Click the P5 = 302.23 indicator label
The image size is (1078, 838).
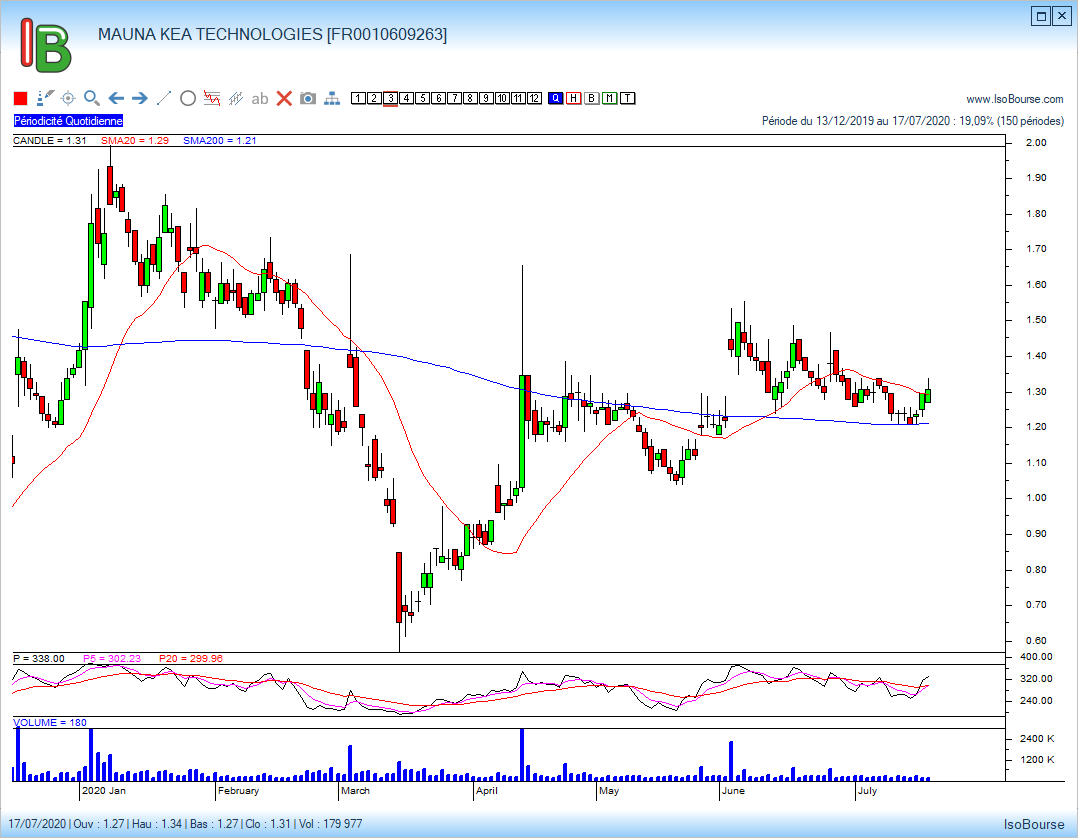click(112, 659)
